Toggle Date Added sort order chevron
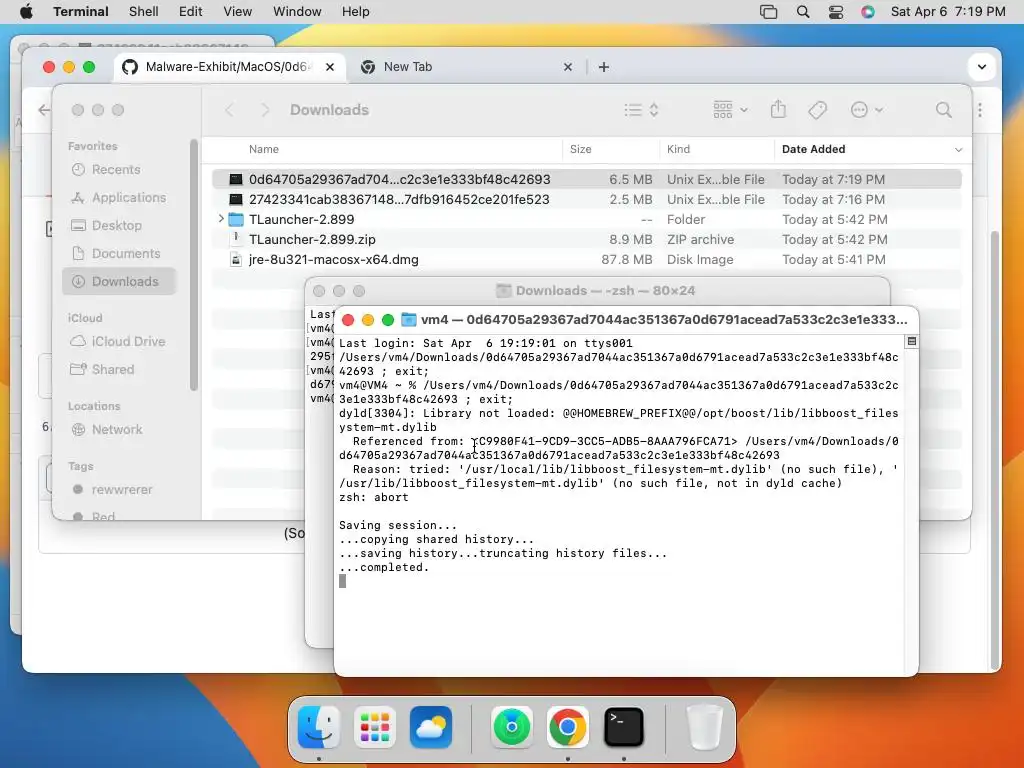Screen dimensions: 1024x768 958,150
